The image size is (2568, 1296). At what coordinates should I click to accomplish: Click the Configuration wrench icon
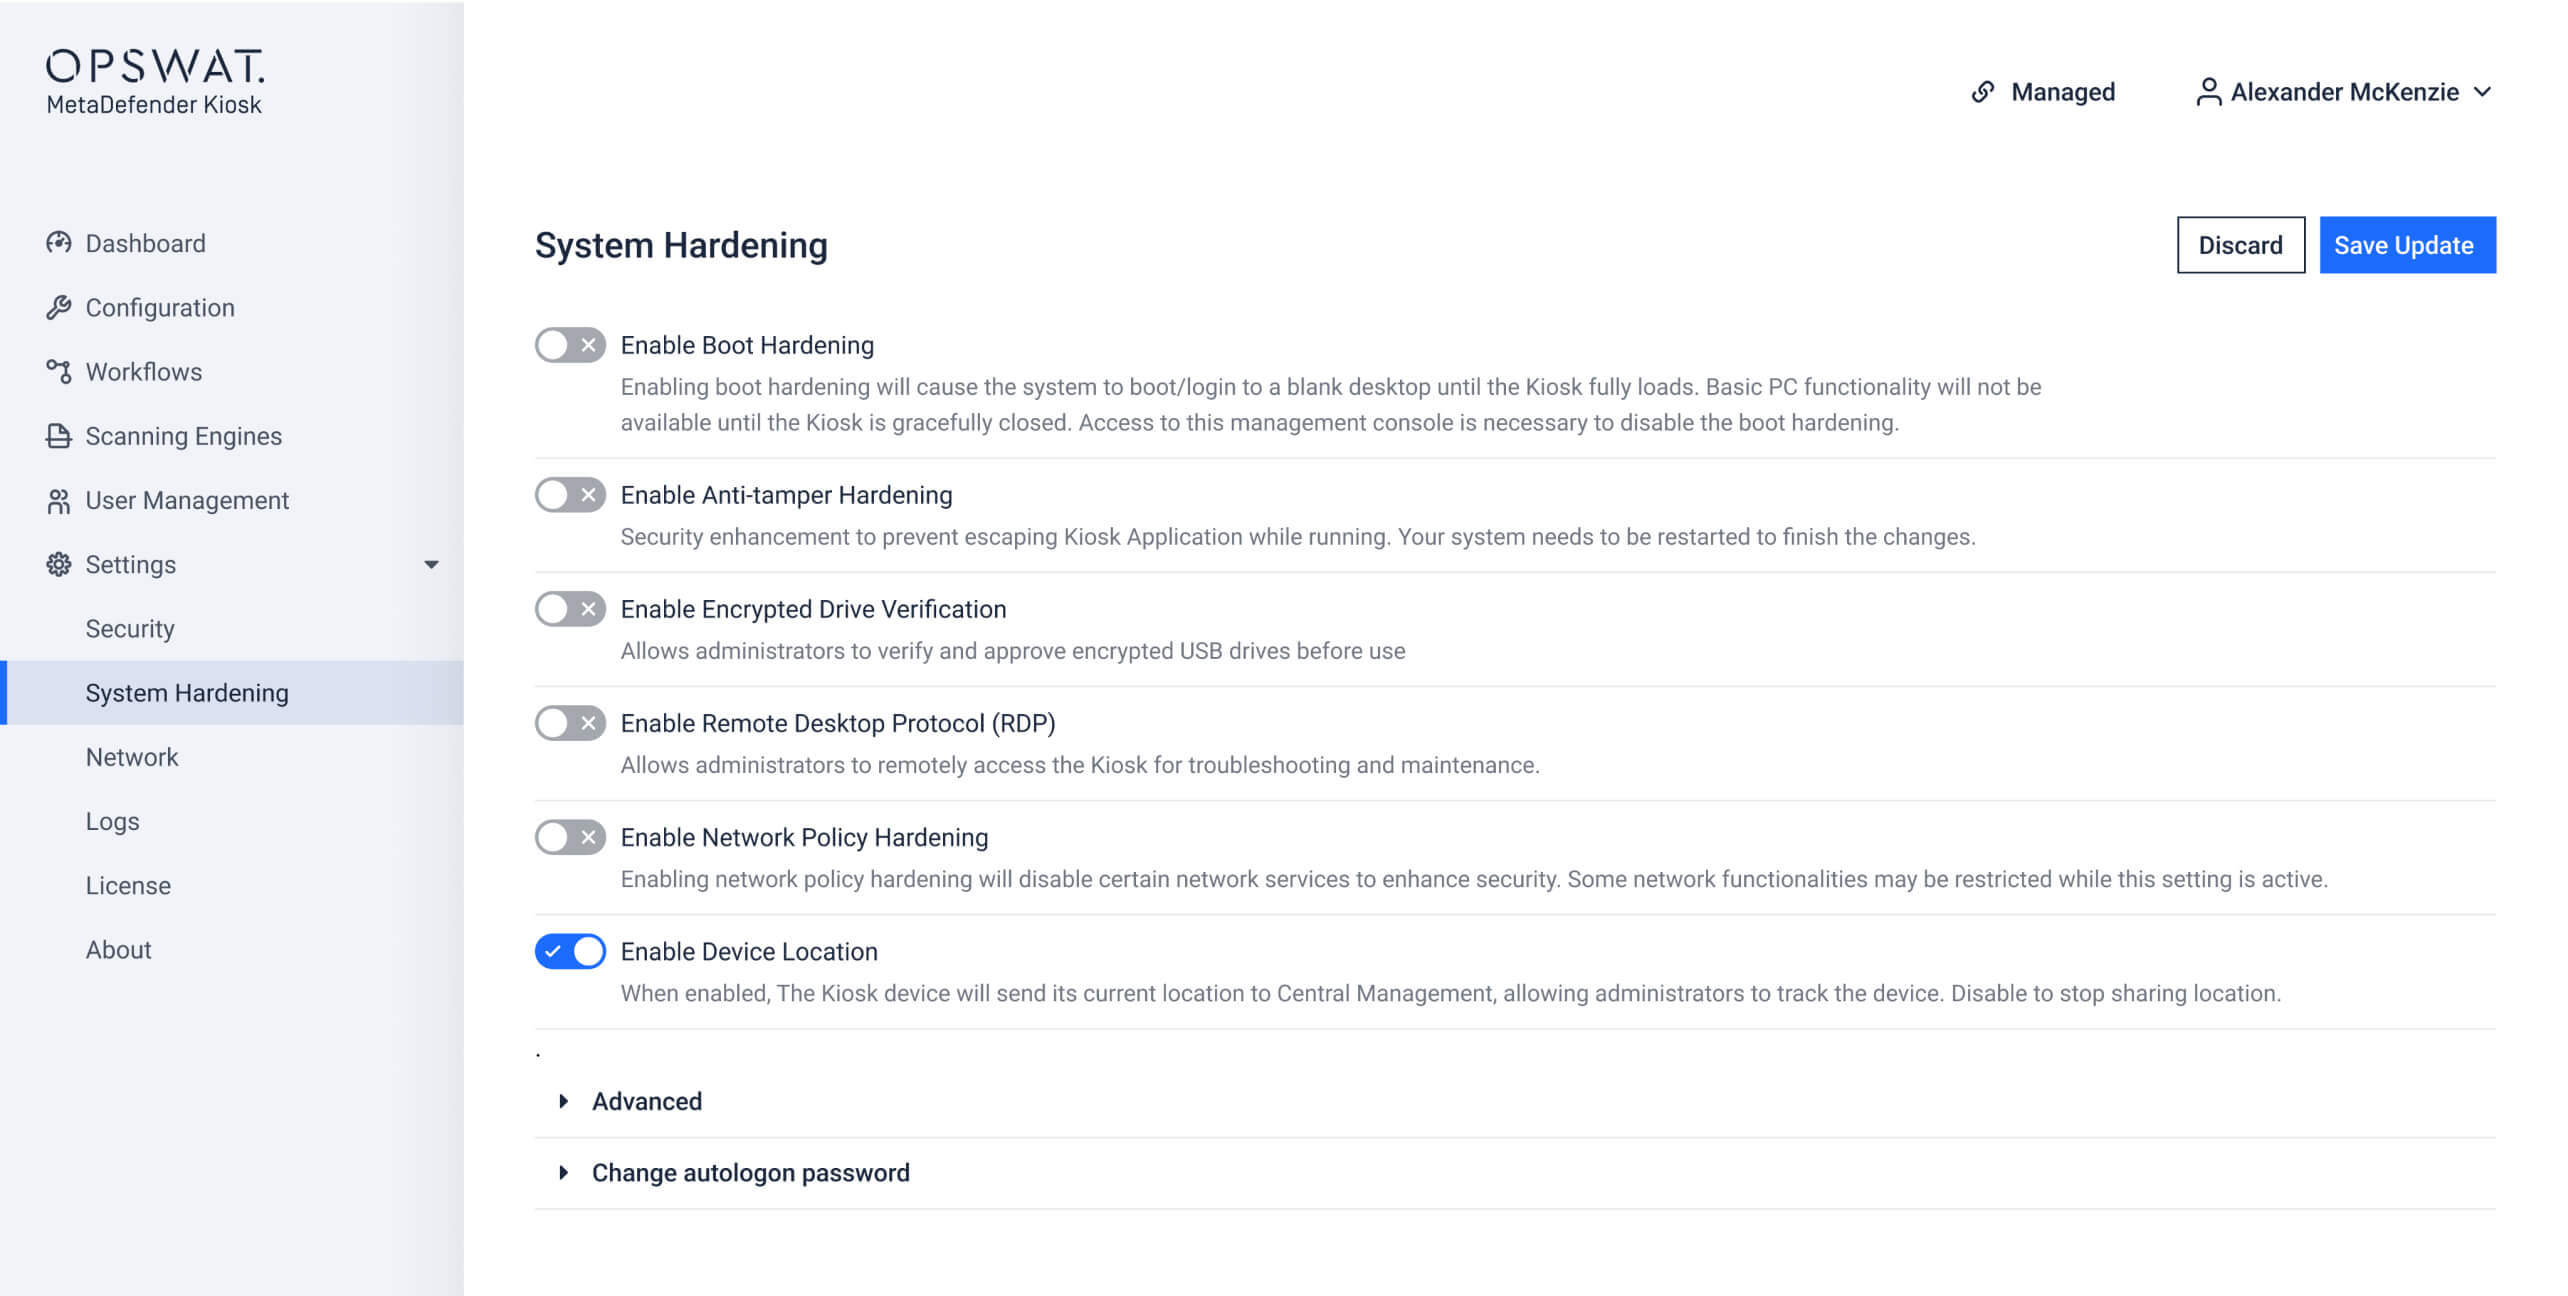[x=59, y=307]
